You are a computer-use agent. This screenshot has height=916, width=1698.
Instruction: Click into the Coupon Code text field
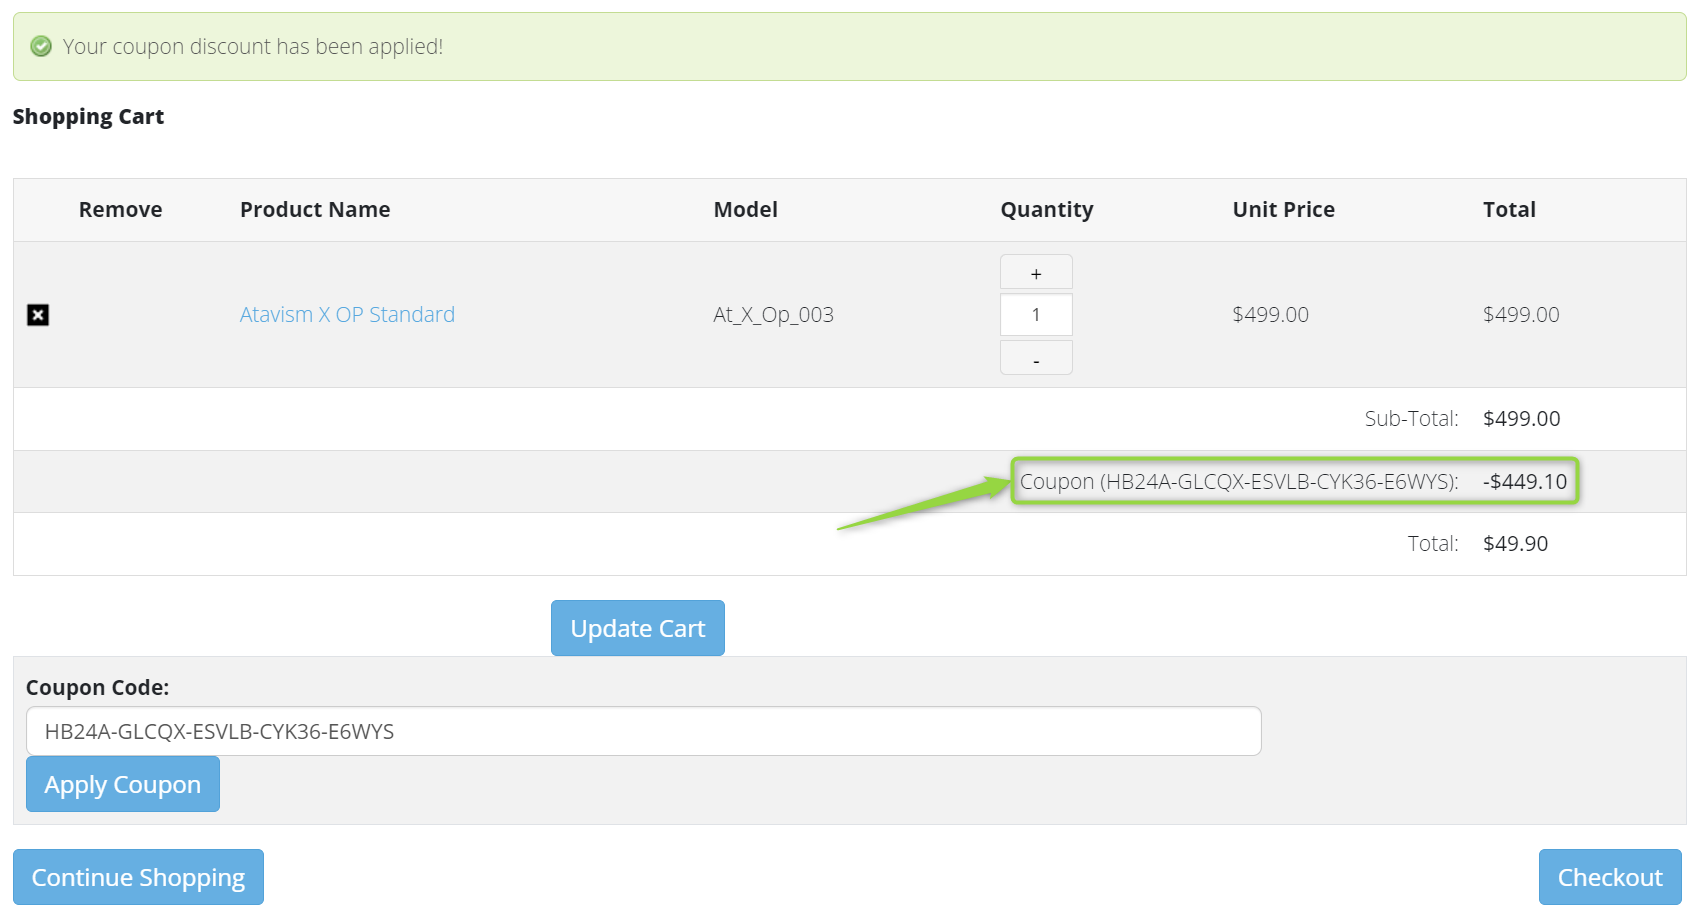point(643,731)
